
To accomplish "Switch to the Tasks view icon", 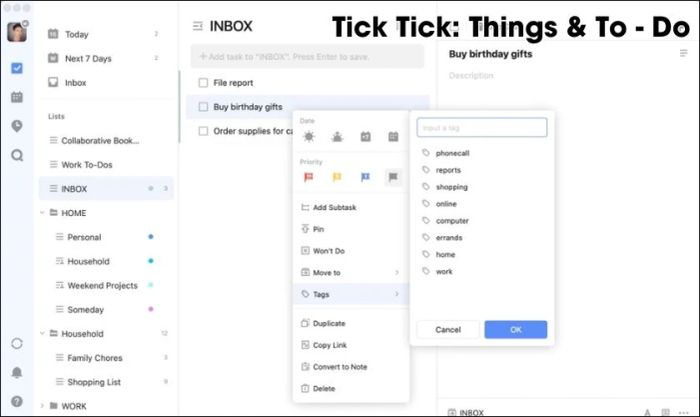I will click(17, 68).
